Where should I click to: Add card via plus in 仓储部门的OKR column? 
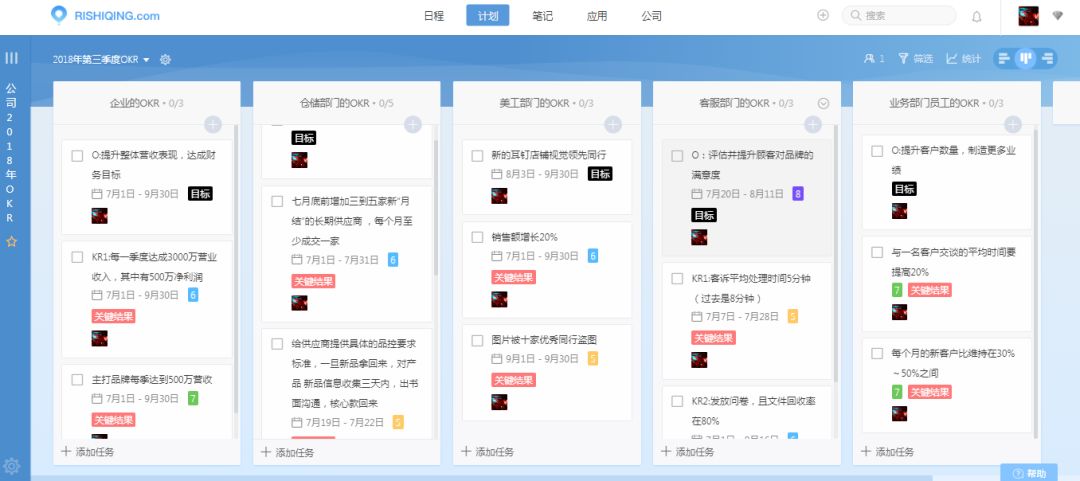pyautogui.click(x=413, y=125)
